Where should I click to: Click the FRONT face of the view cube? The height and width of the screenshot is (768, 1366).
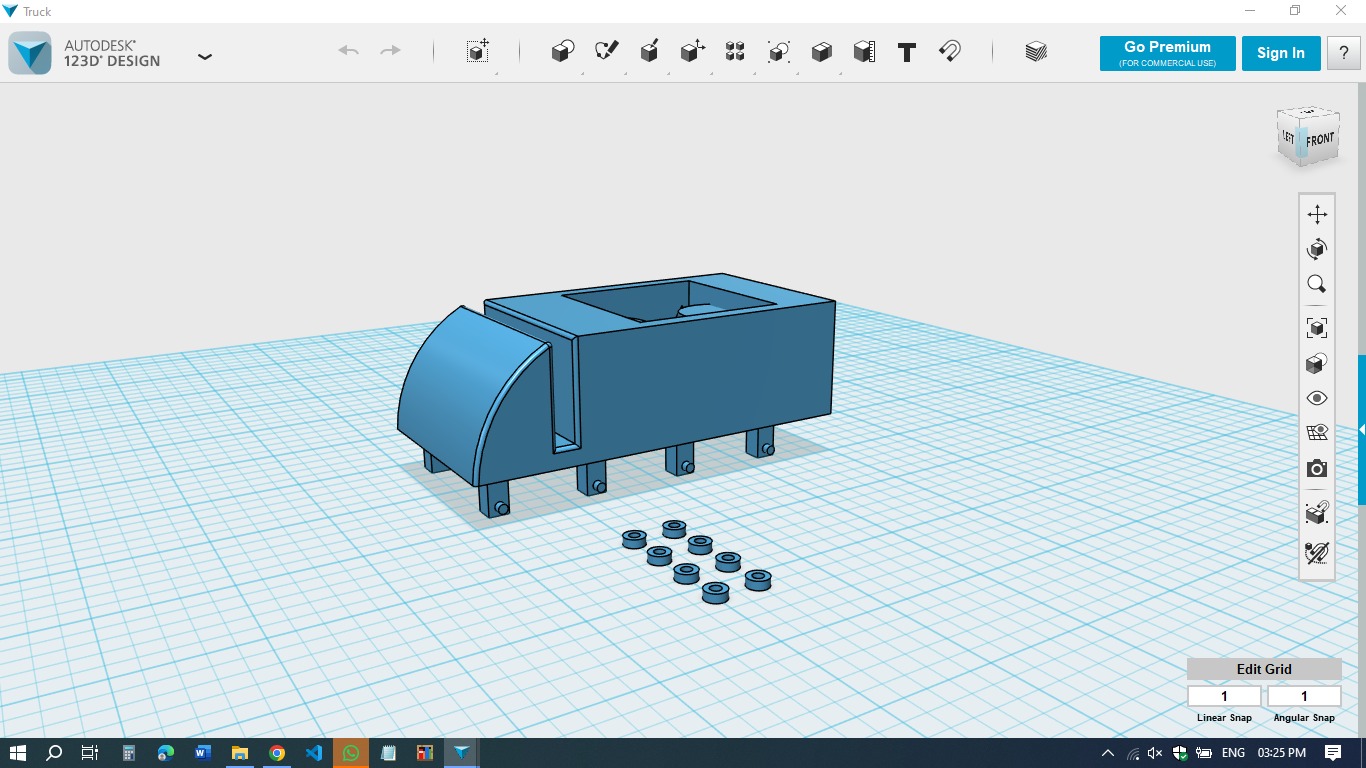[1320, 140]
